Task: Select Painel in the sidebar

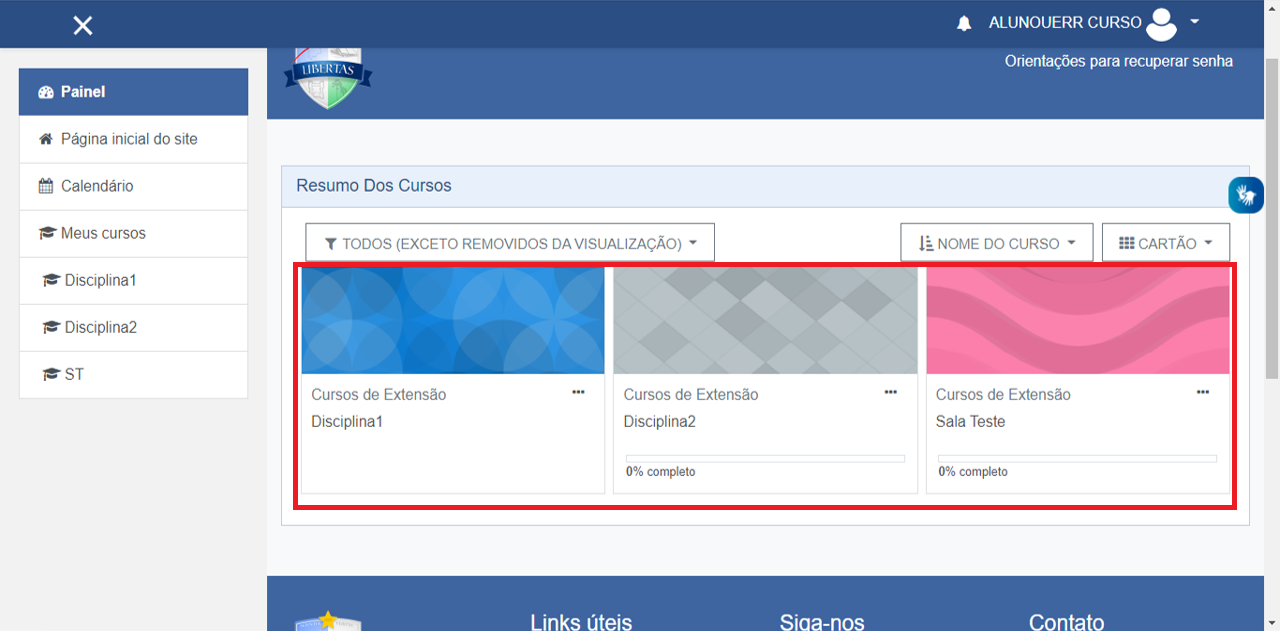Action: coord(133,92)
